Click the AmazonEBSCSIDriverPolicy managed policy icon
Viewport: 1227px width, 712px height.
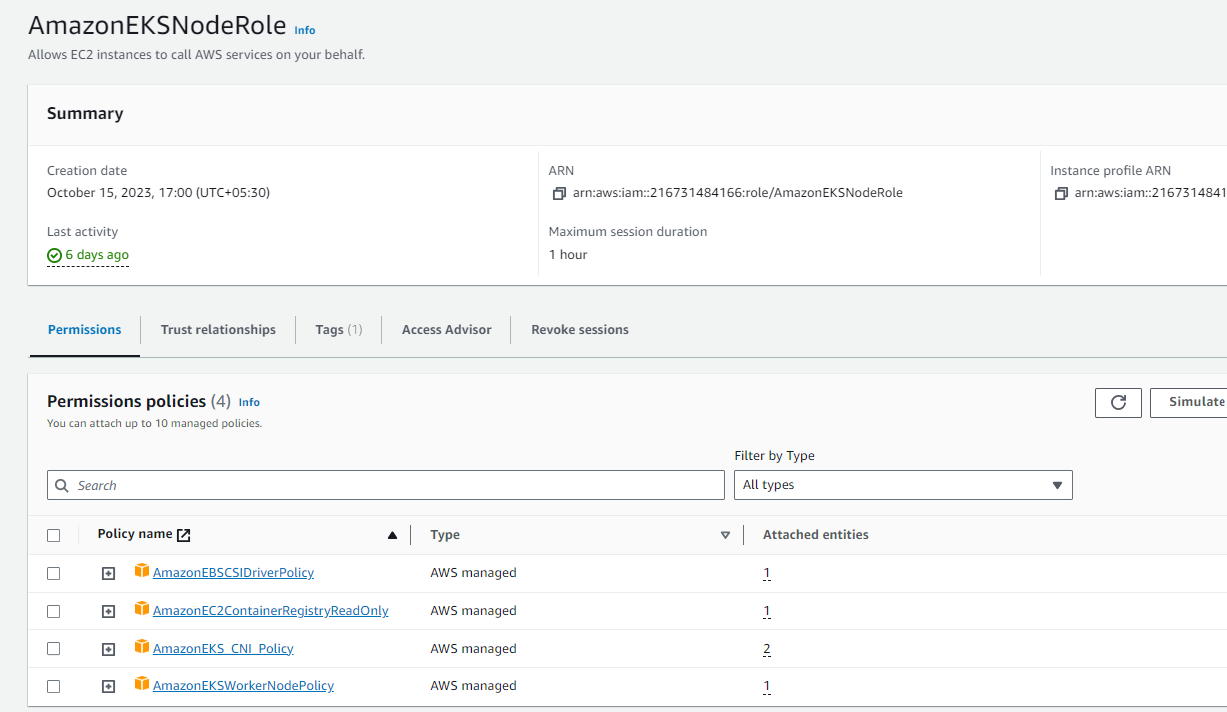[x=141, y=571]
